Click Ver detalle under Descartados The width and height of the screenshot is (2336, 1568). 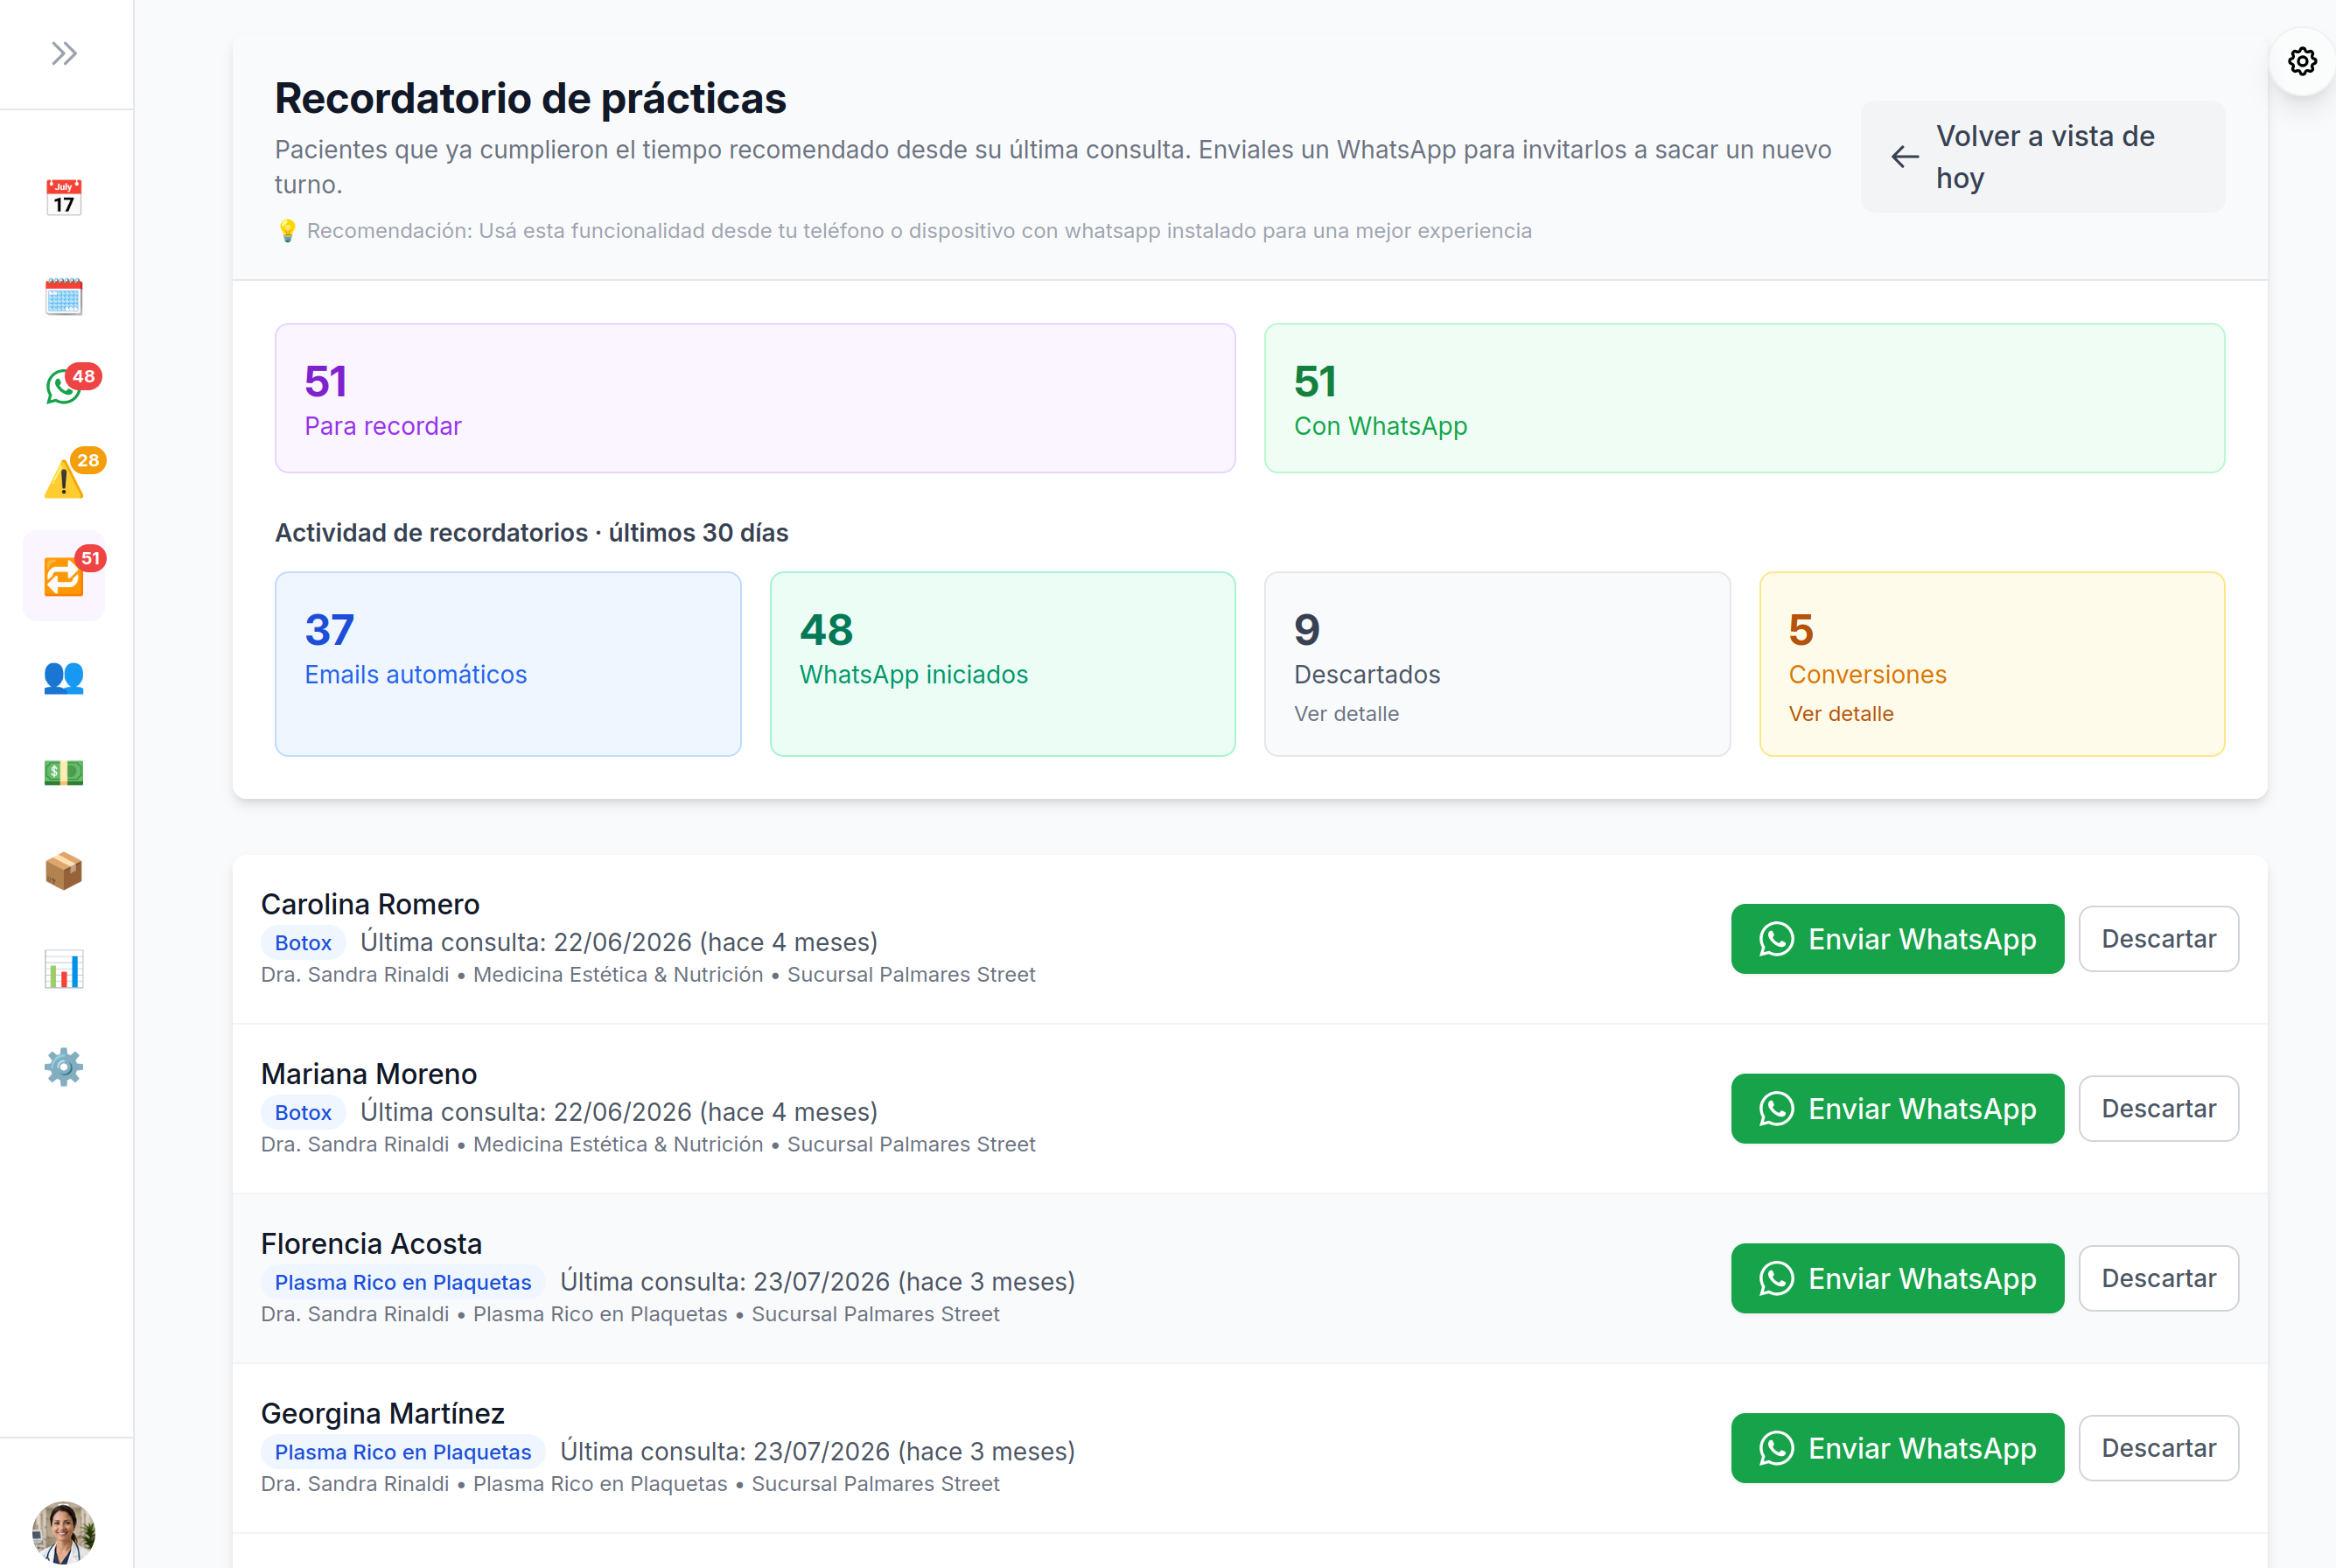tap(1346, 714)
